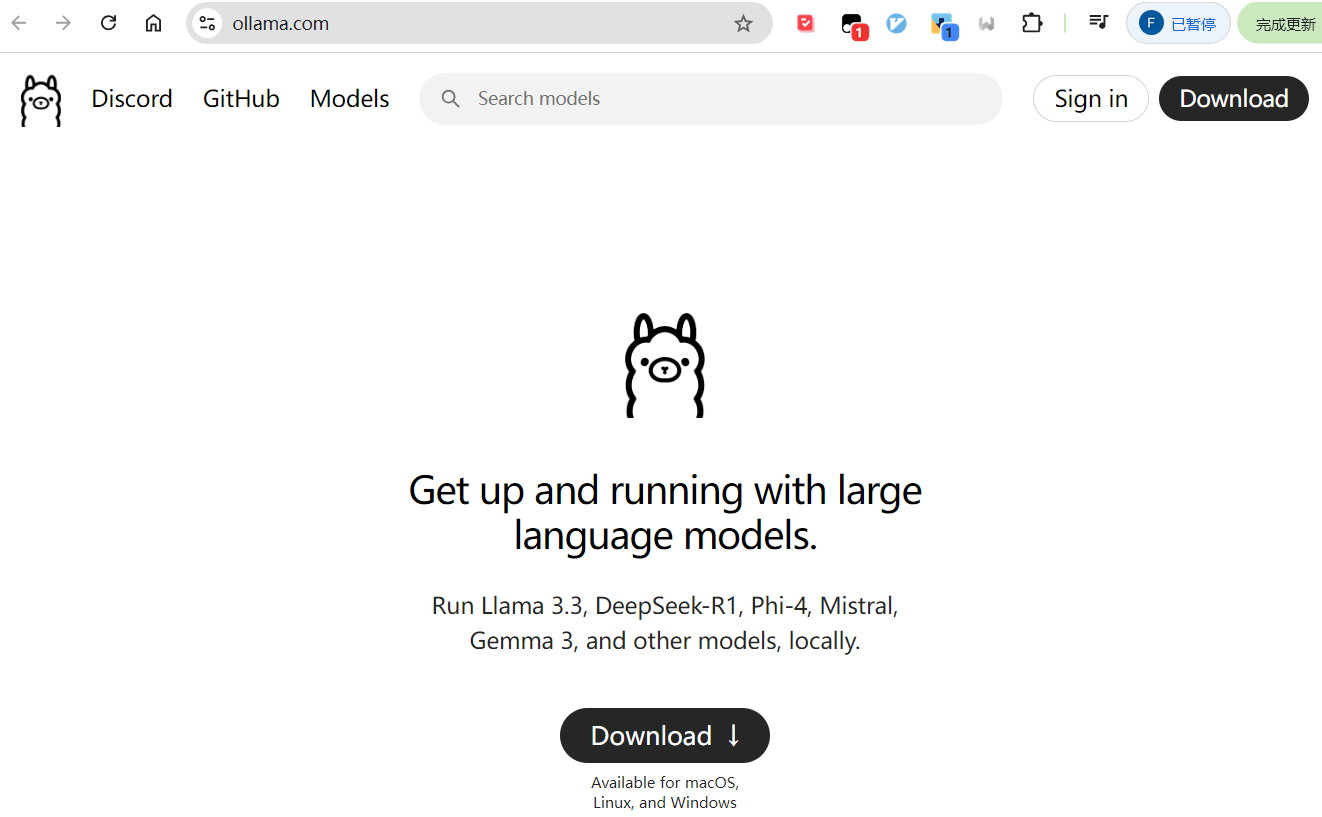Open the GitHub link

241,99
